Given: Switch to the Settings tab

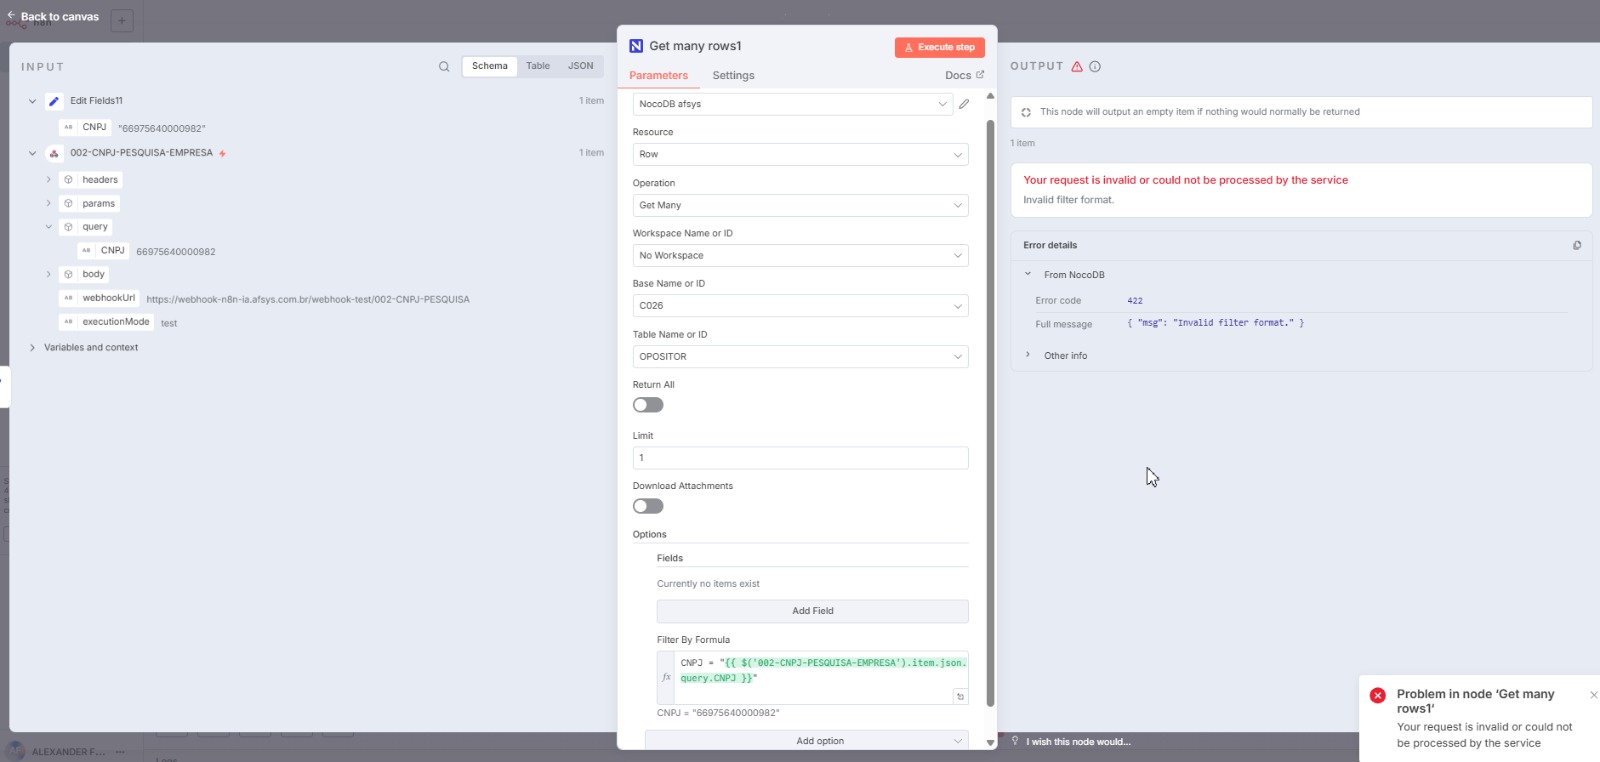Looking at the screenshot, I should point(733,76).
